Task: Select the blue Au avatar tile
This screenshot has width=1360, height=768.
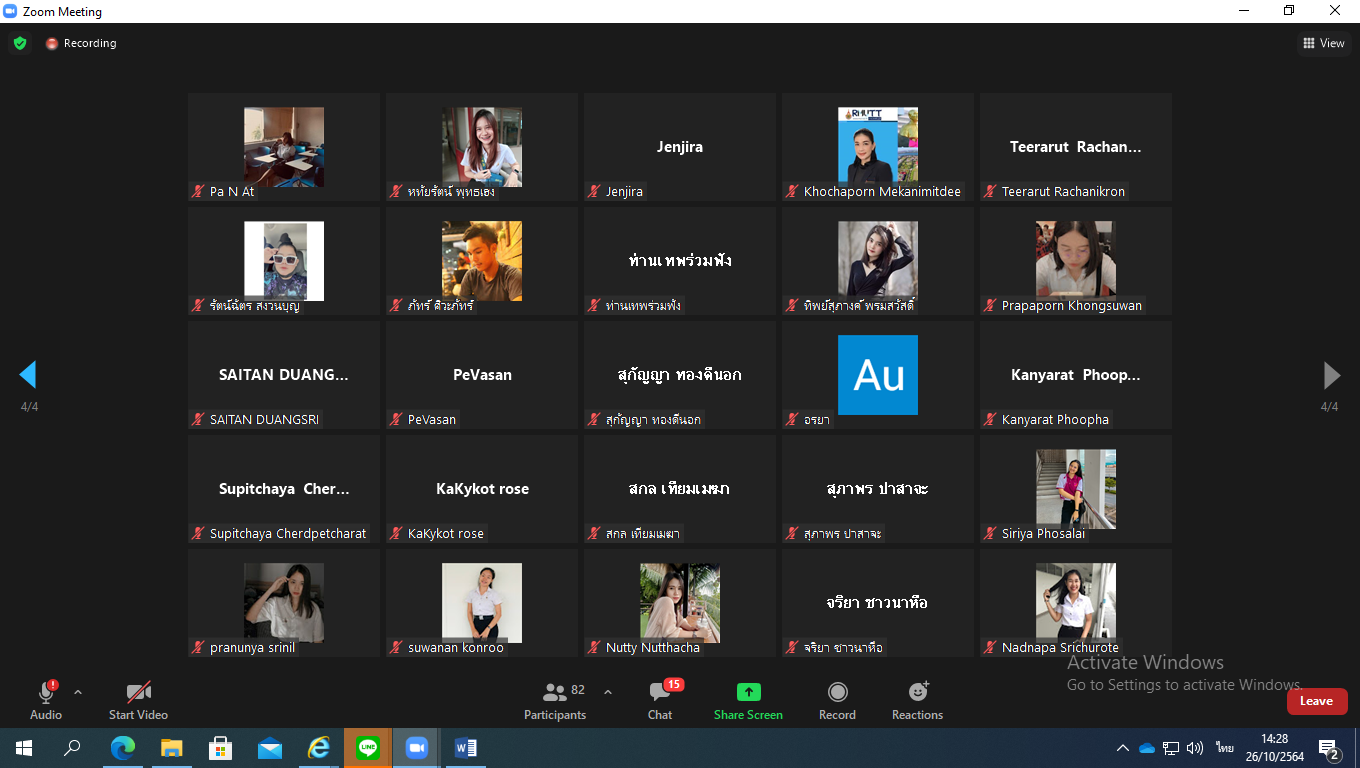Action: [878, 375]
